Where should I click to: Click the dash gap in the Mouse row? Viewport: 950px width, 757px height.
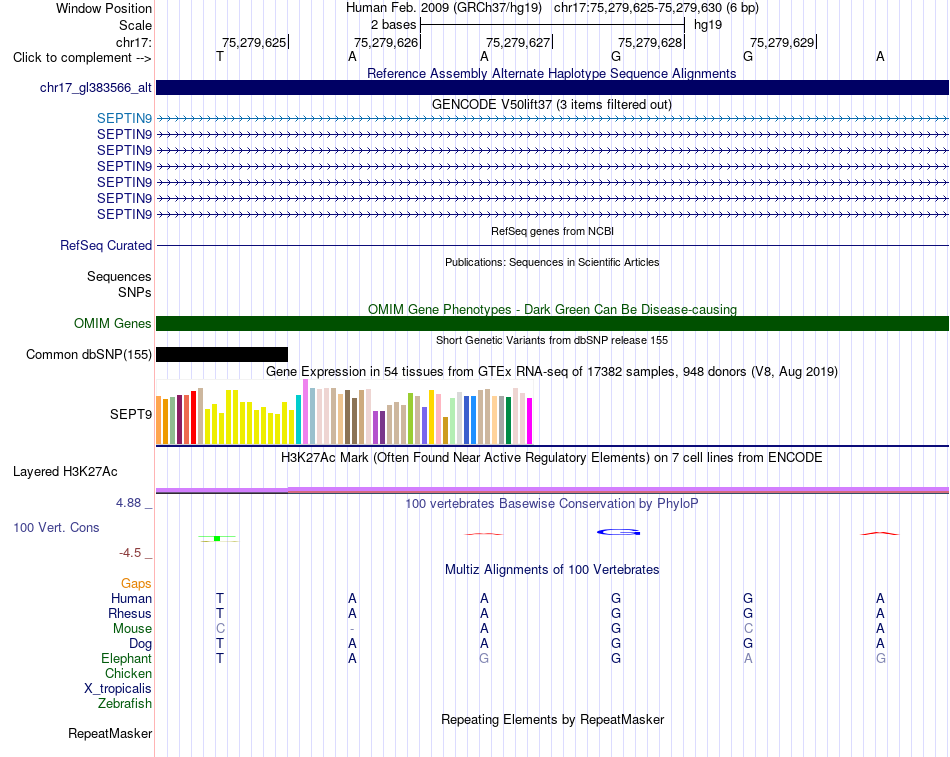click(x=352, y=629)
